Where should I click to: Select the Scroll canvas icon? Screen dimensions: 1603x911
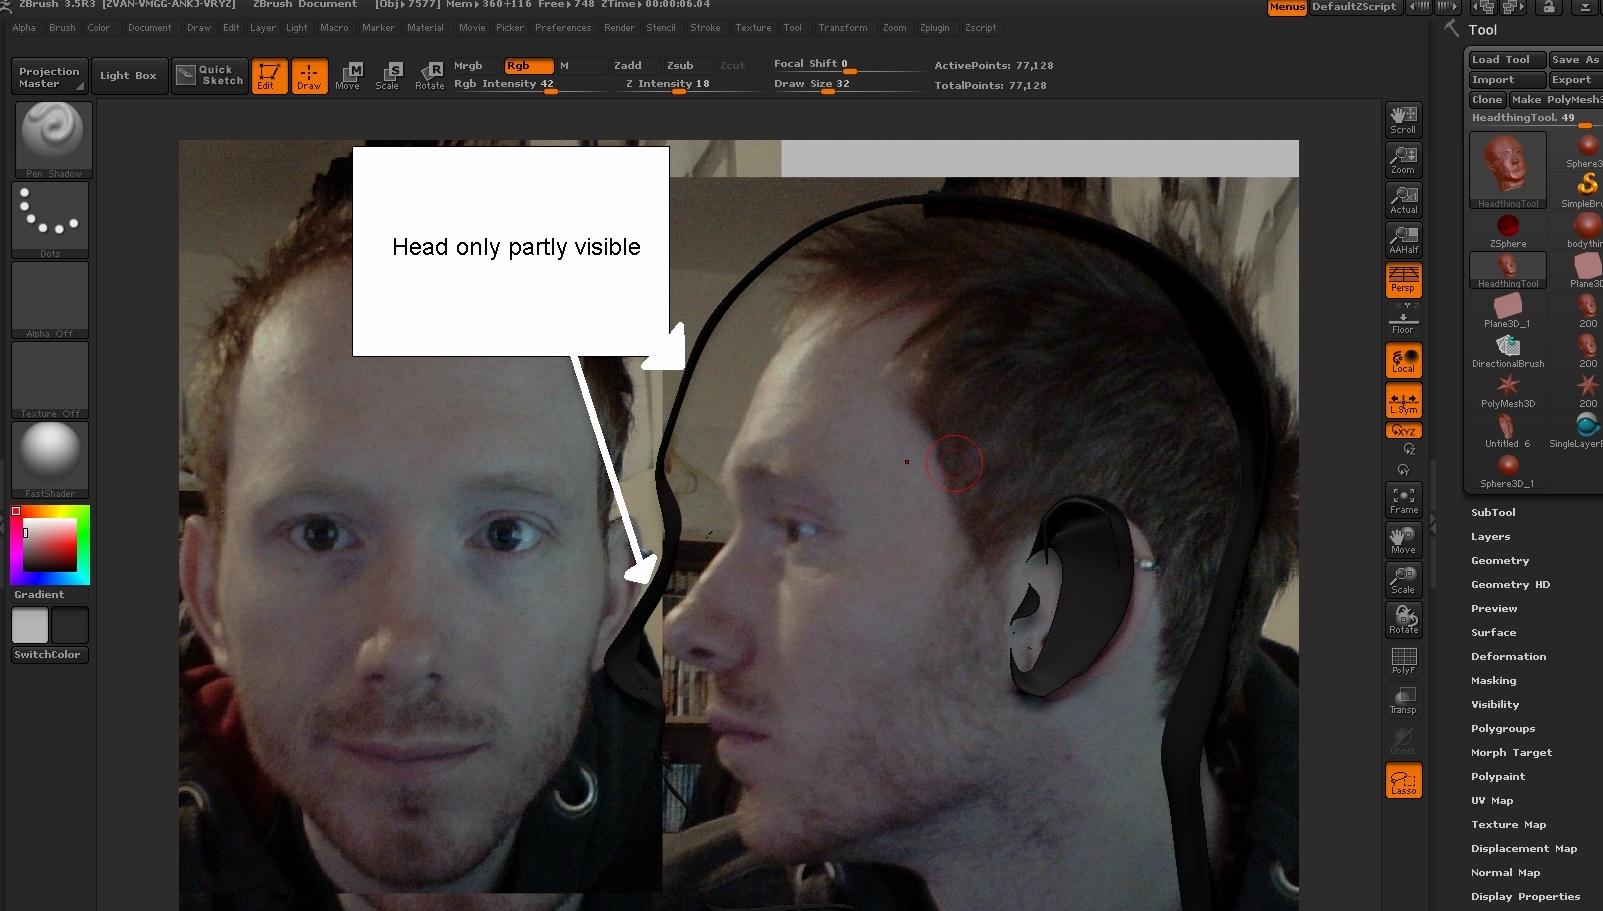[1403, 119]
